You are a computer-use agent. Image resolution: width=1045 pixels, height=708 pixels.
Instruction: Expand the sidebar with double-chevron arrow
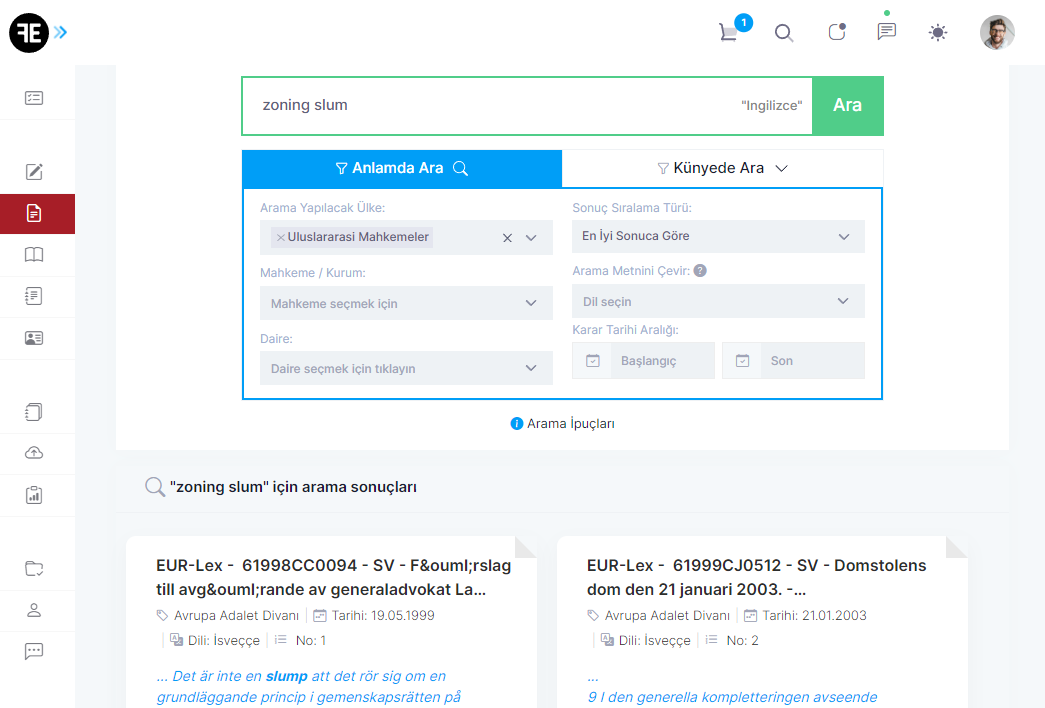[61, 33]
